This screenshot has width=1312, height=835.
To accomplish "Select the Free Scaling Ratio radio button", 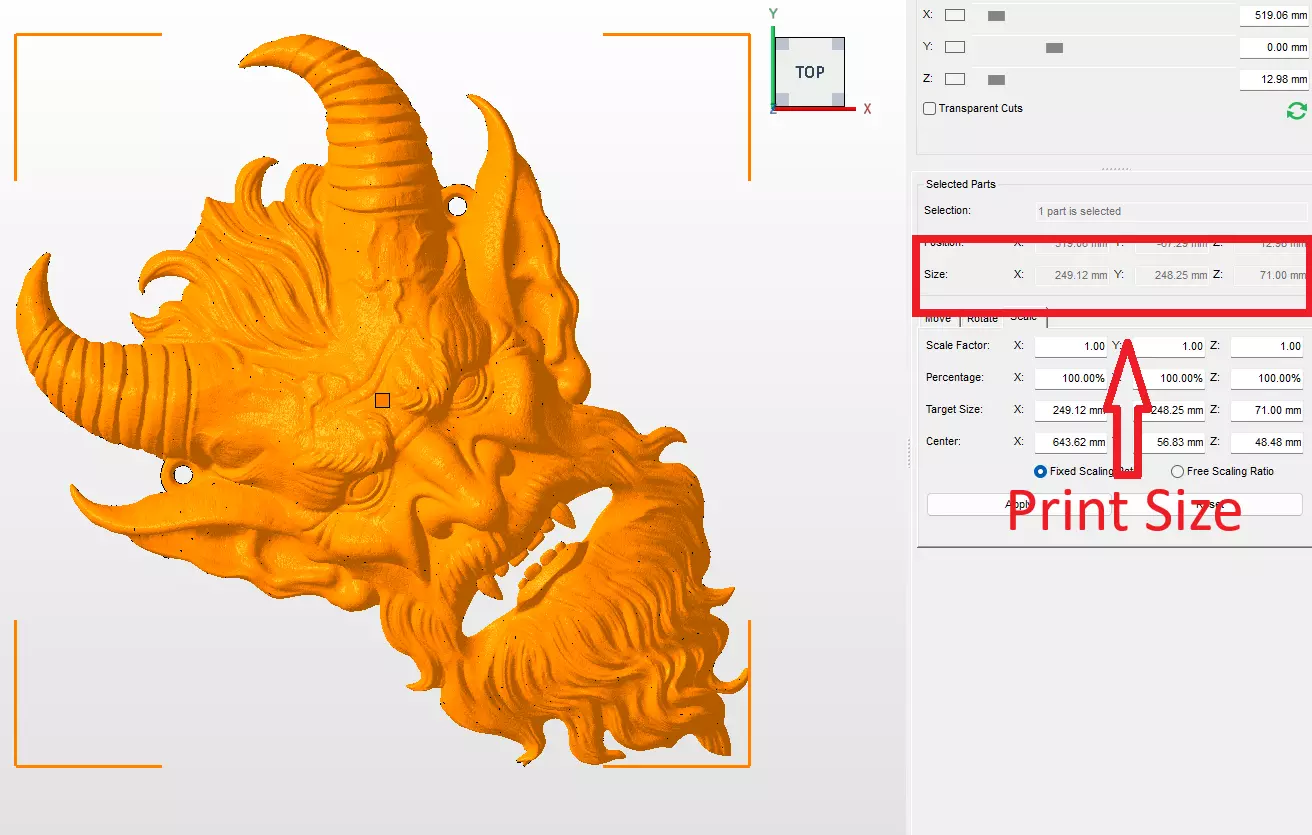I will pyautogui.click(x=1177, y=471).
